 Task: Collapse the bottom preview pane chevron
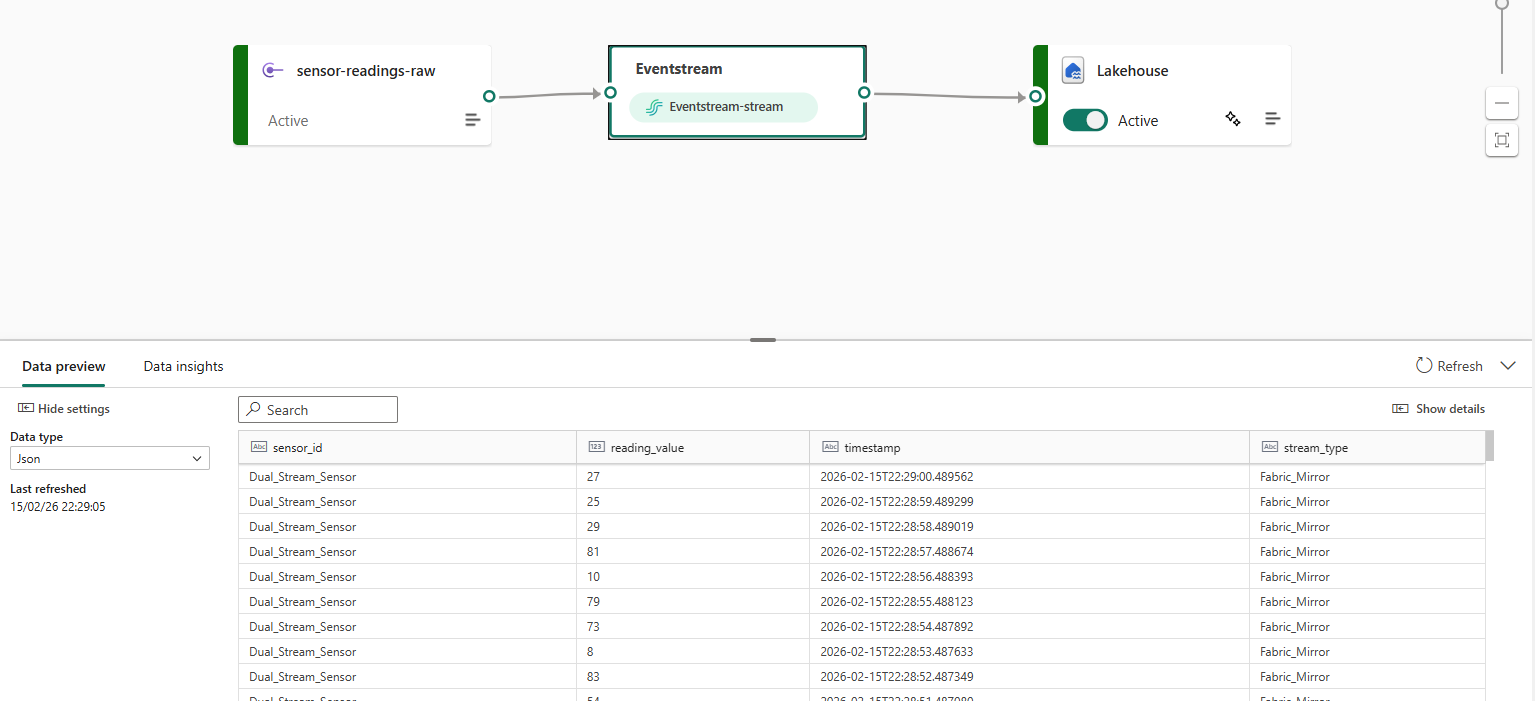click(x=1509, y=366)
